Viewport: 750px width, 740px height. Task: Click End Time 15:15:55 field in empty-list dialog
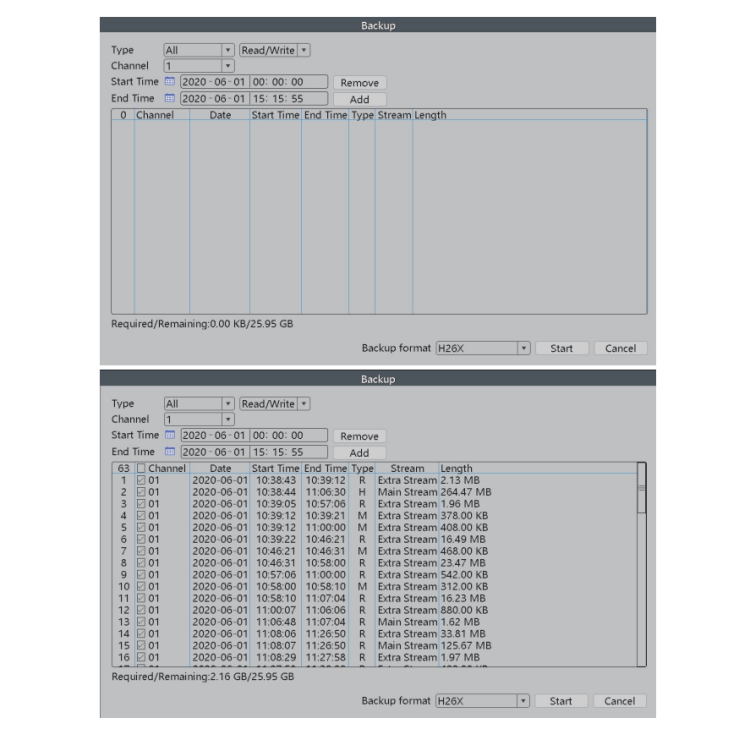[289, 99]
